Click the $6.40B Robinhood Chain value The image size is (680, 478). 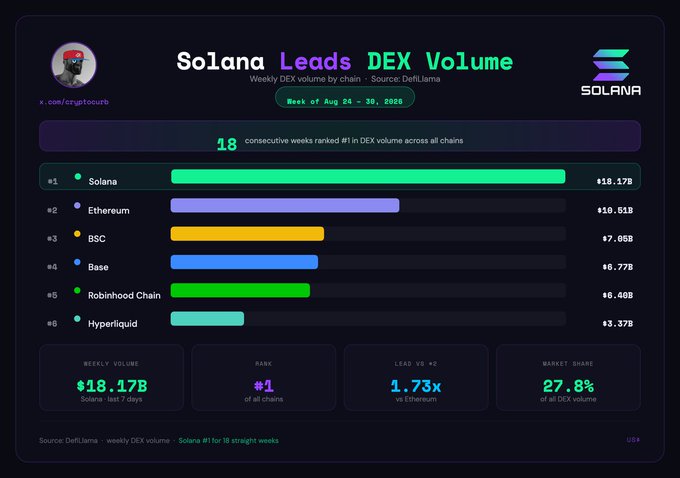point(618,295)
